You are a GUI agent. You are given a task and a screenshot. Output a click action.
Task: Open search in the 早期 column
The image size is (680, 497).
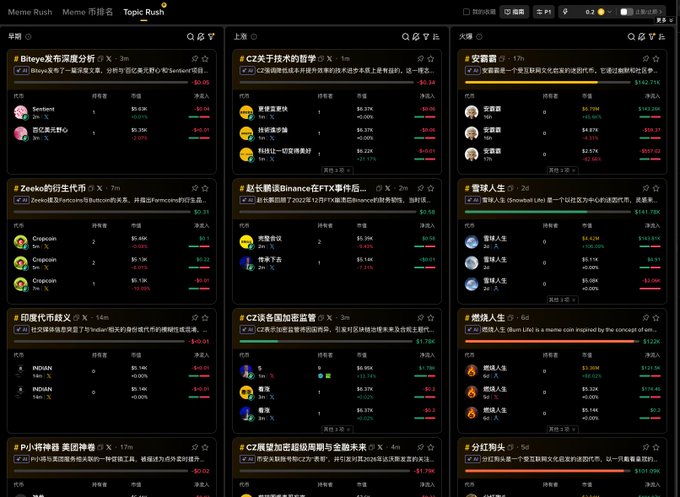(x=190, y=37)
